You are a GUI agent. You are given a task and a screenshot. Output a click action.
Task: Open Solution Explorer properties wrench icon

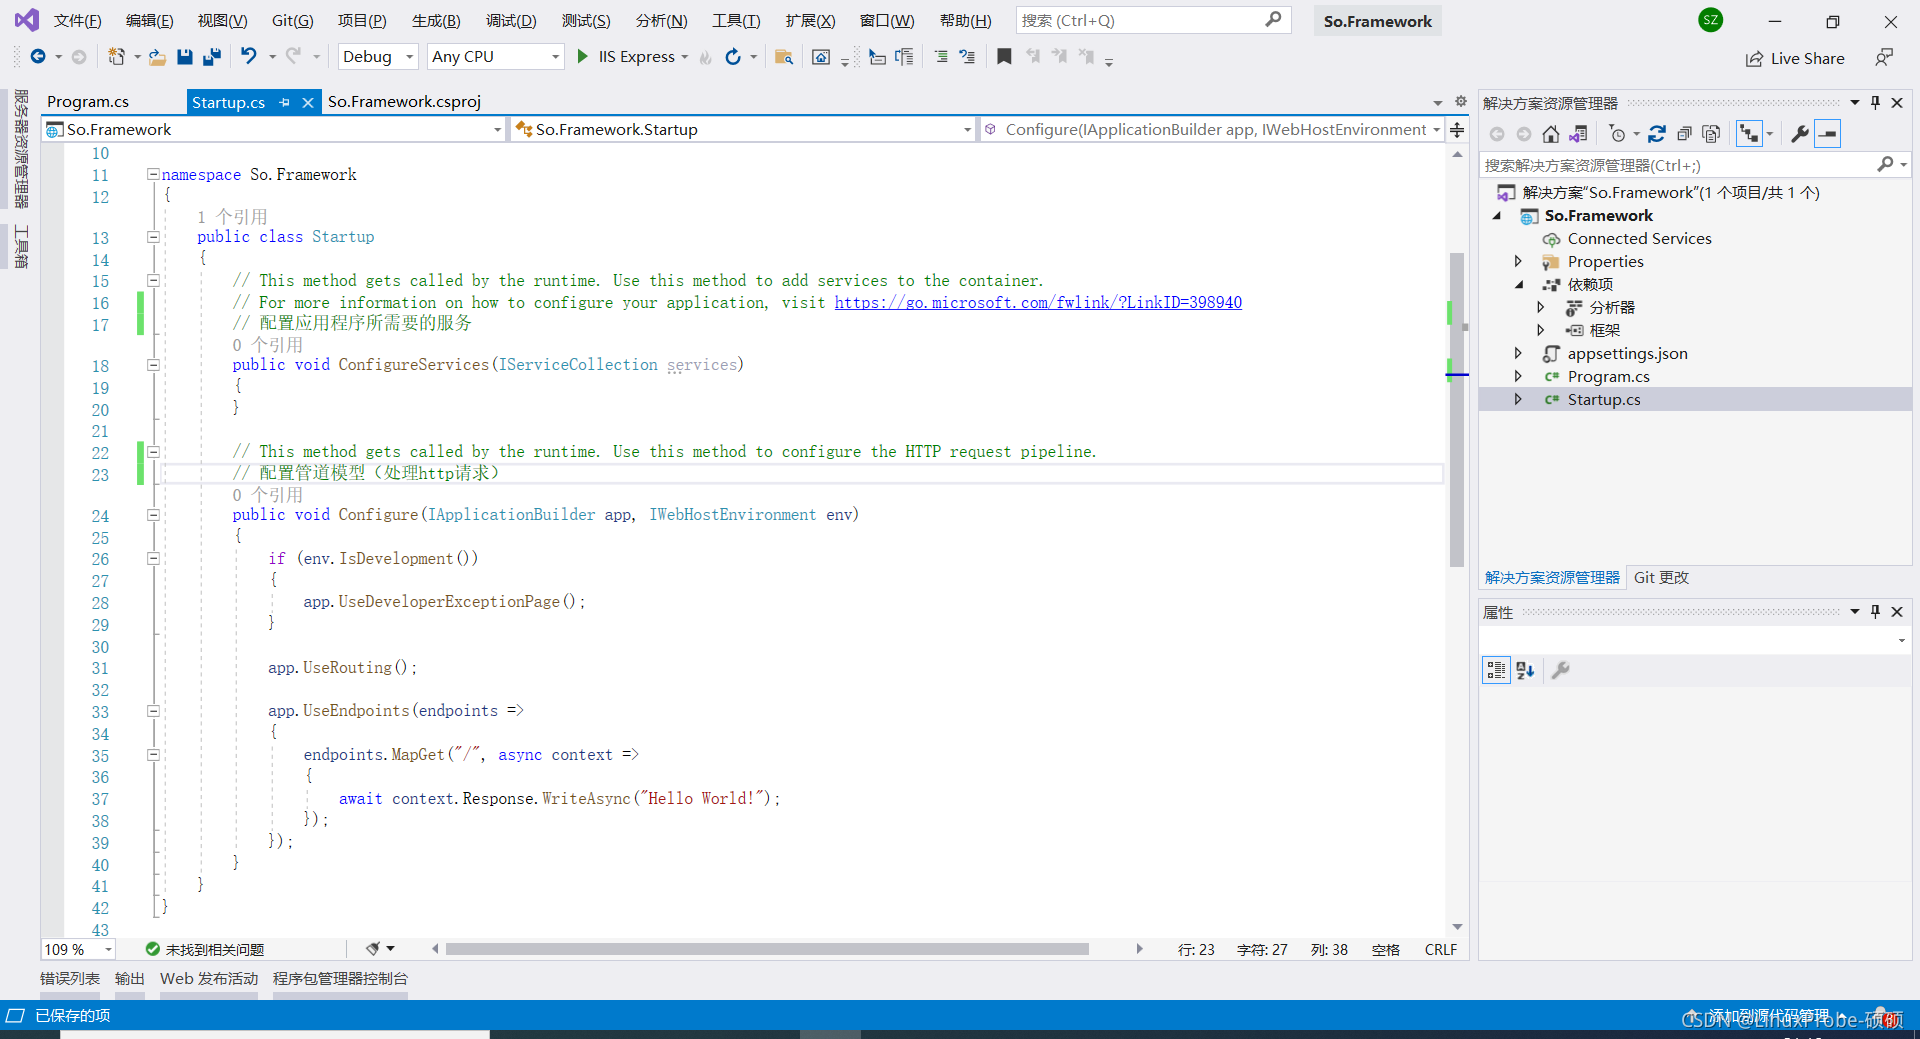click(x=1800, y=134)
